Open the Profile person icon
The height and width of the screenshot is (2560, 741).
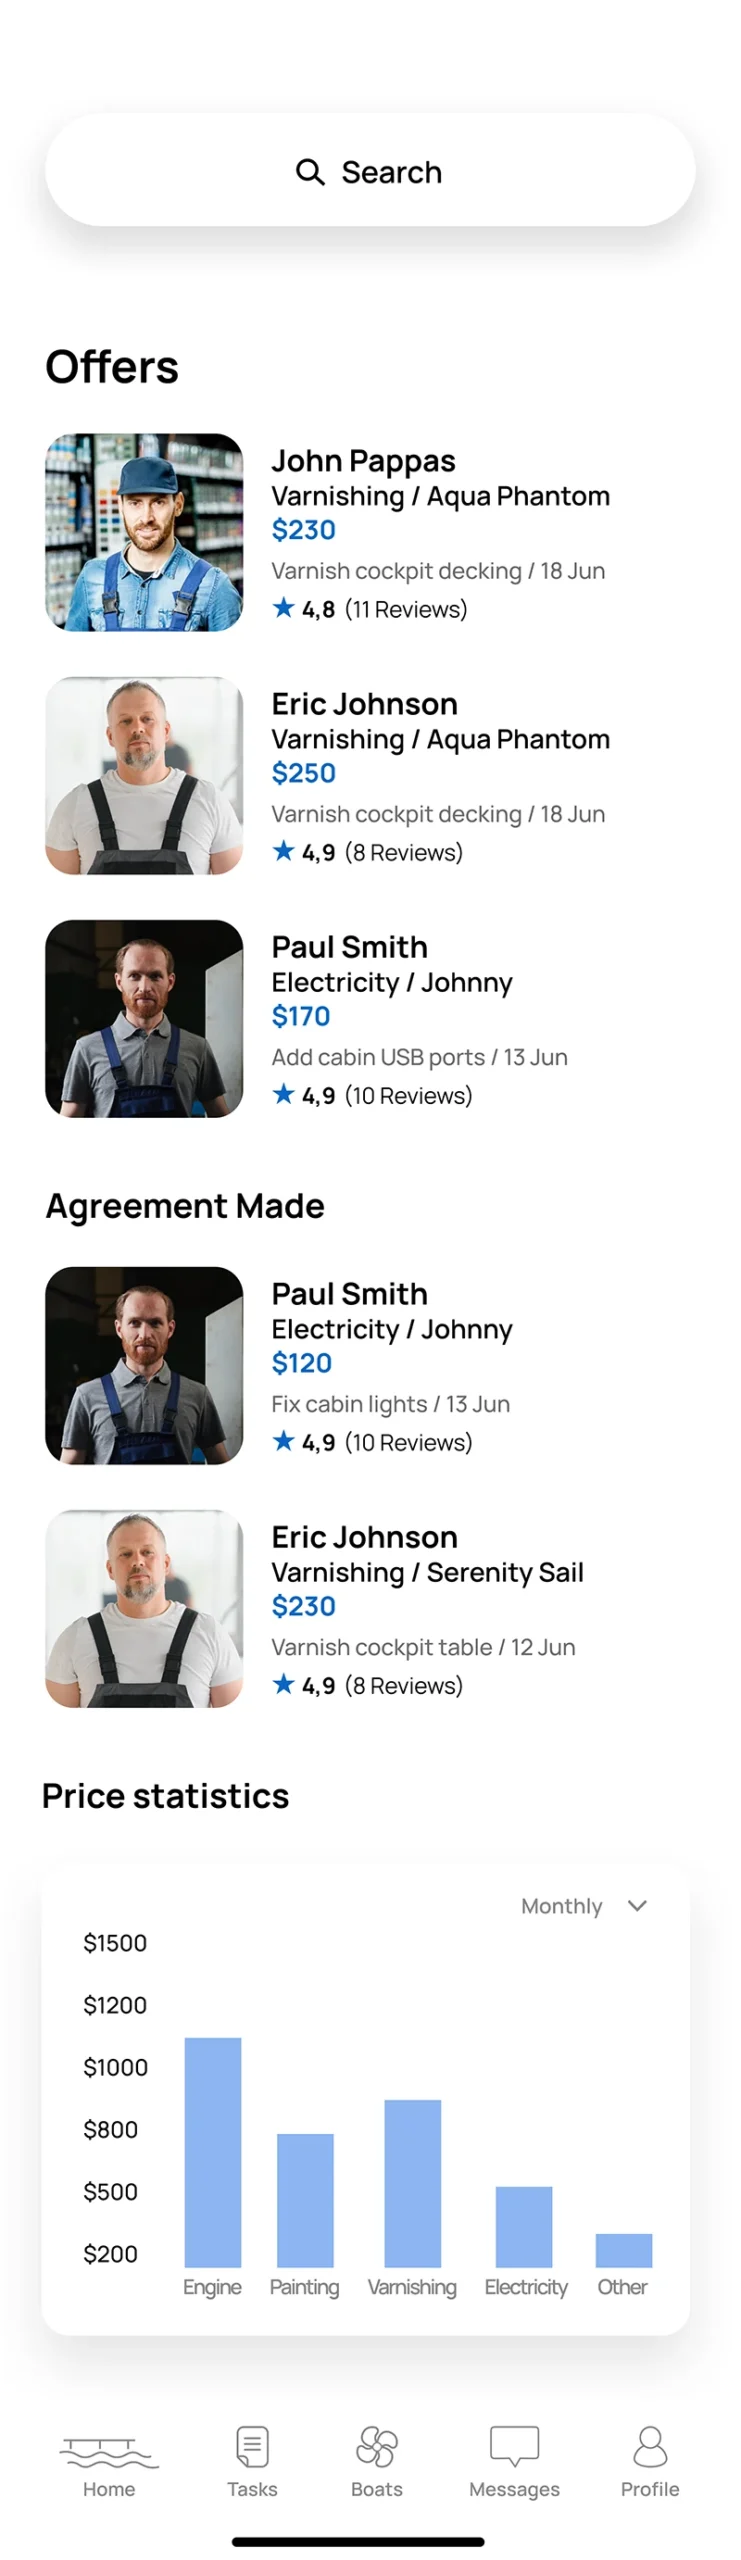click(x=650, y=2446)
